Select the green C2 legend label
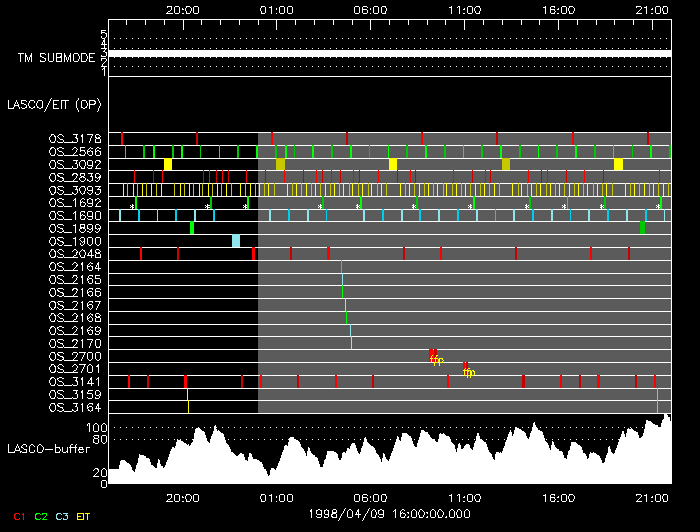 [x=41, y=516]
